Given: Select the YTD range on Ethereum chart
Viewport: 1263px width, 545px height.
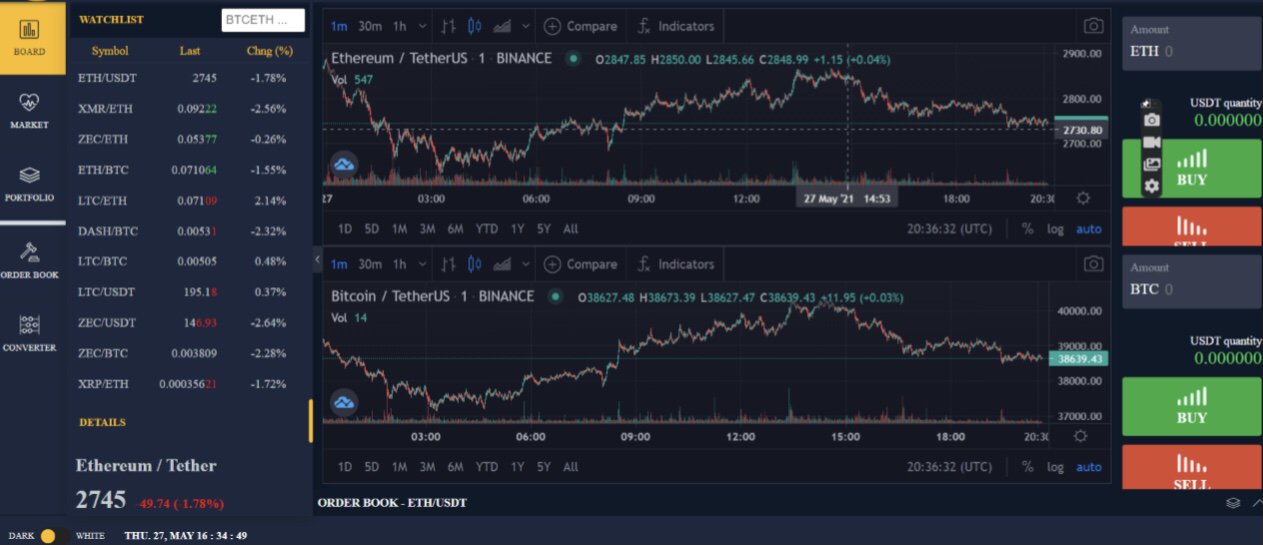Looking at the screenshot, I should 486,229.
